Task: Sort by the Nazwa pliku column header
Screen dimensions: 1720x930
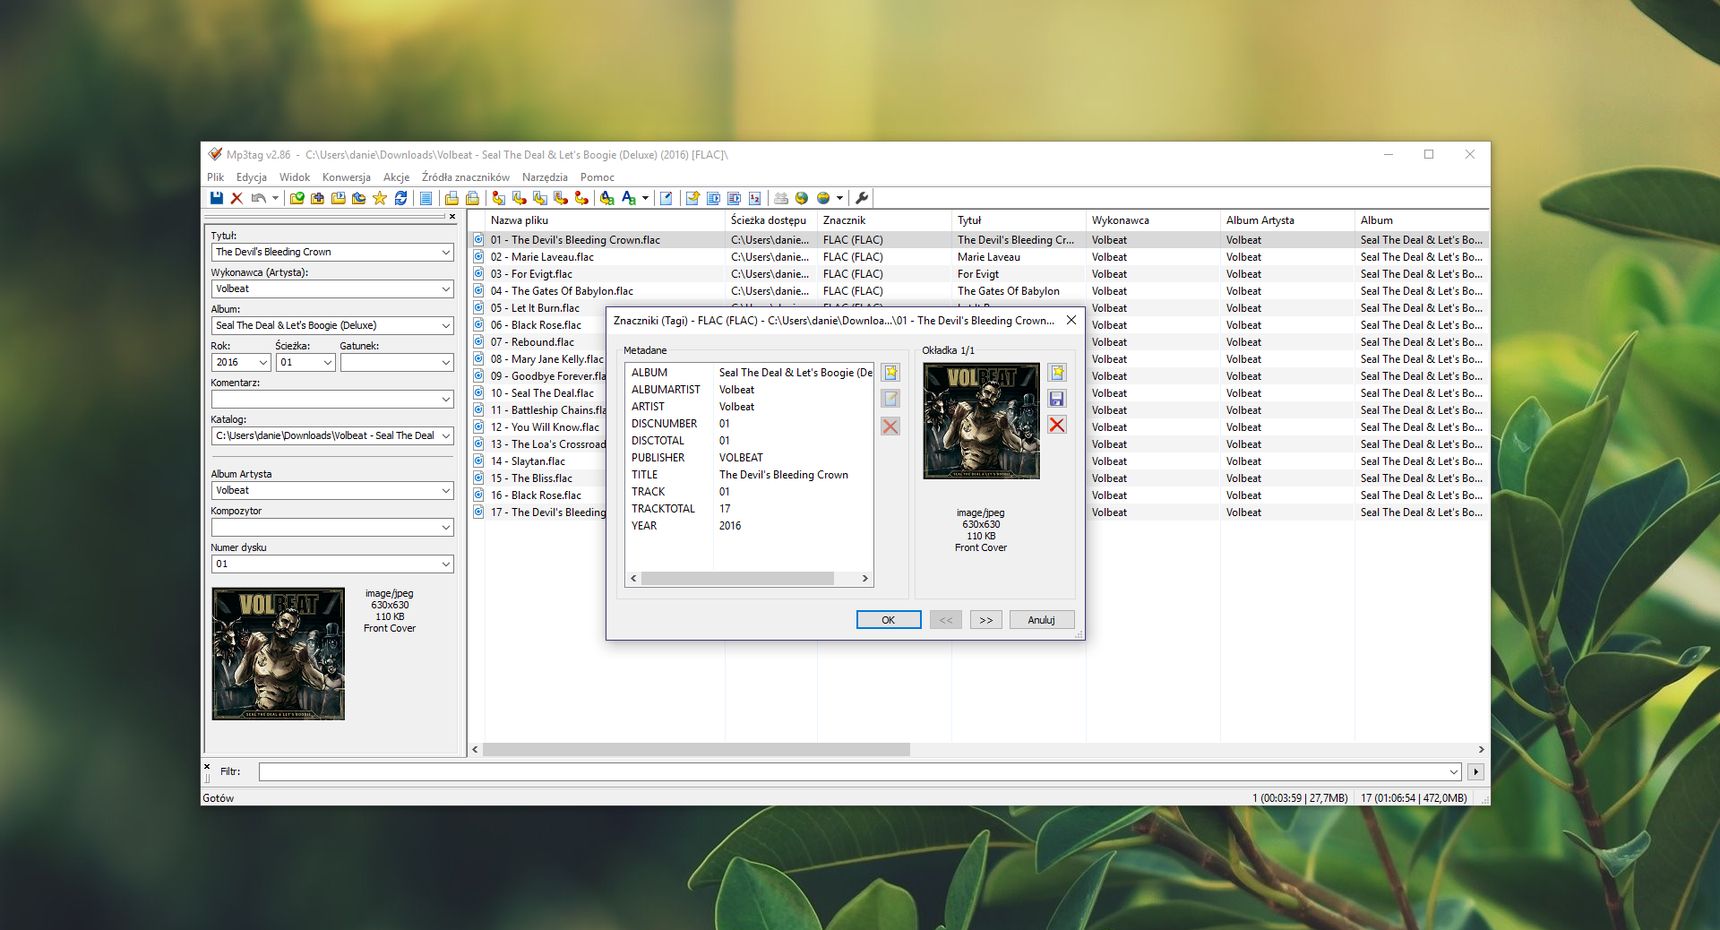Action: click(604, 220)
